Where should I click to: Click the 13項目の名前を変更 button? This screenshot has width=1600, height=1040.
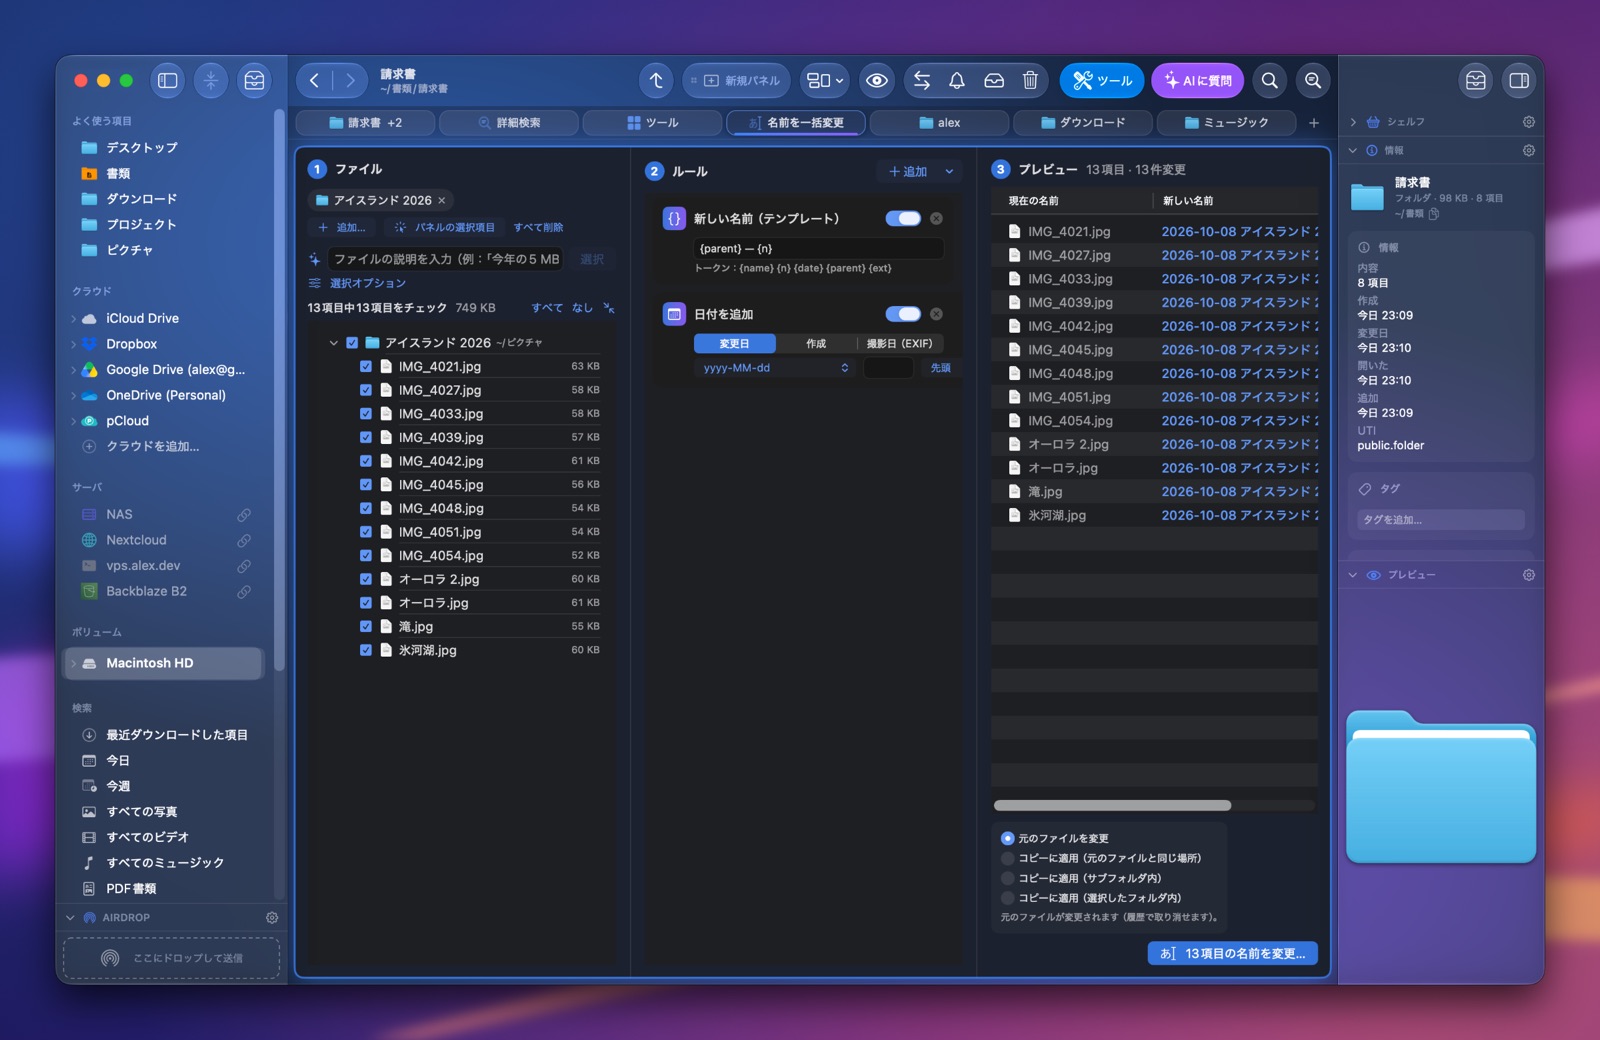click(x=1232, y=954)
